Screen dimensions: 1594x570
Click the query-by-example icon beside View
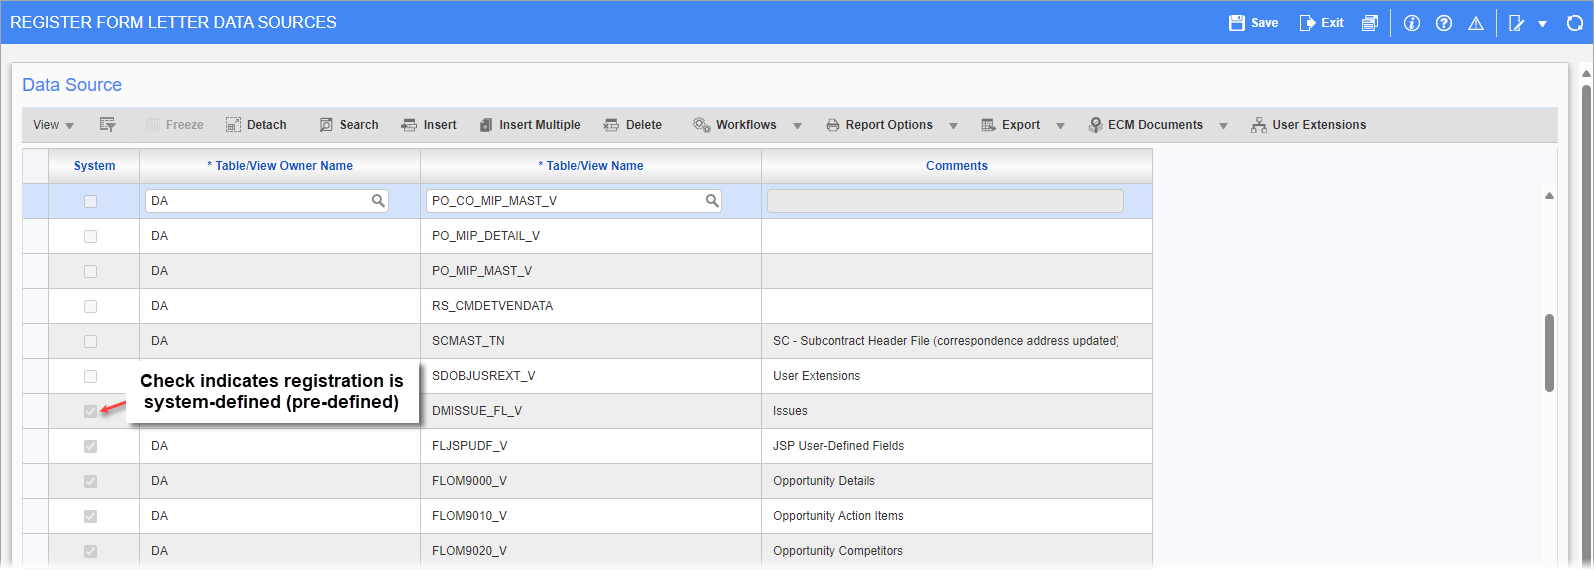(108, 125)
